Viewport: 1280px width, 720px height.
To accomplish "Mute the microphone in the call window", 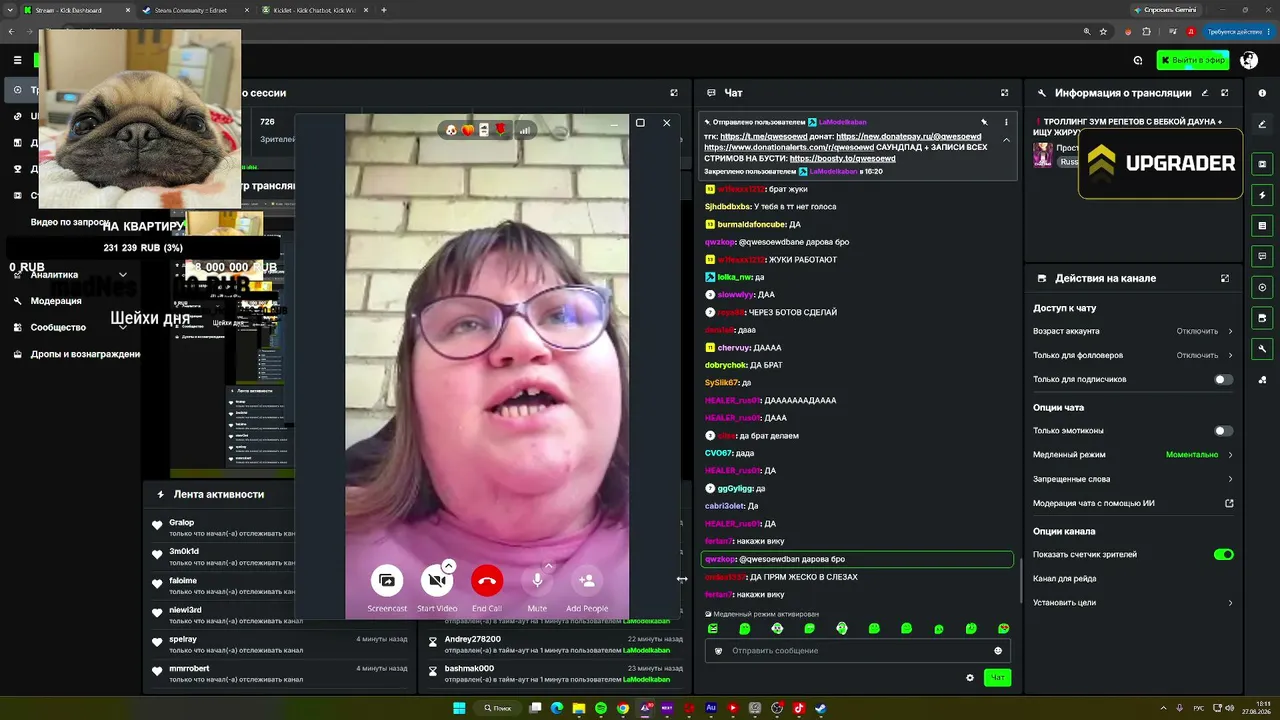I will 537,580.
